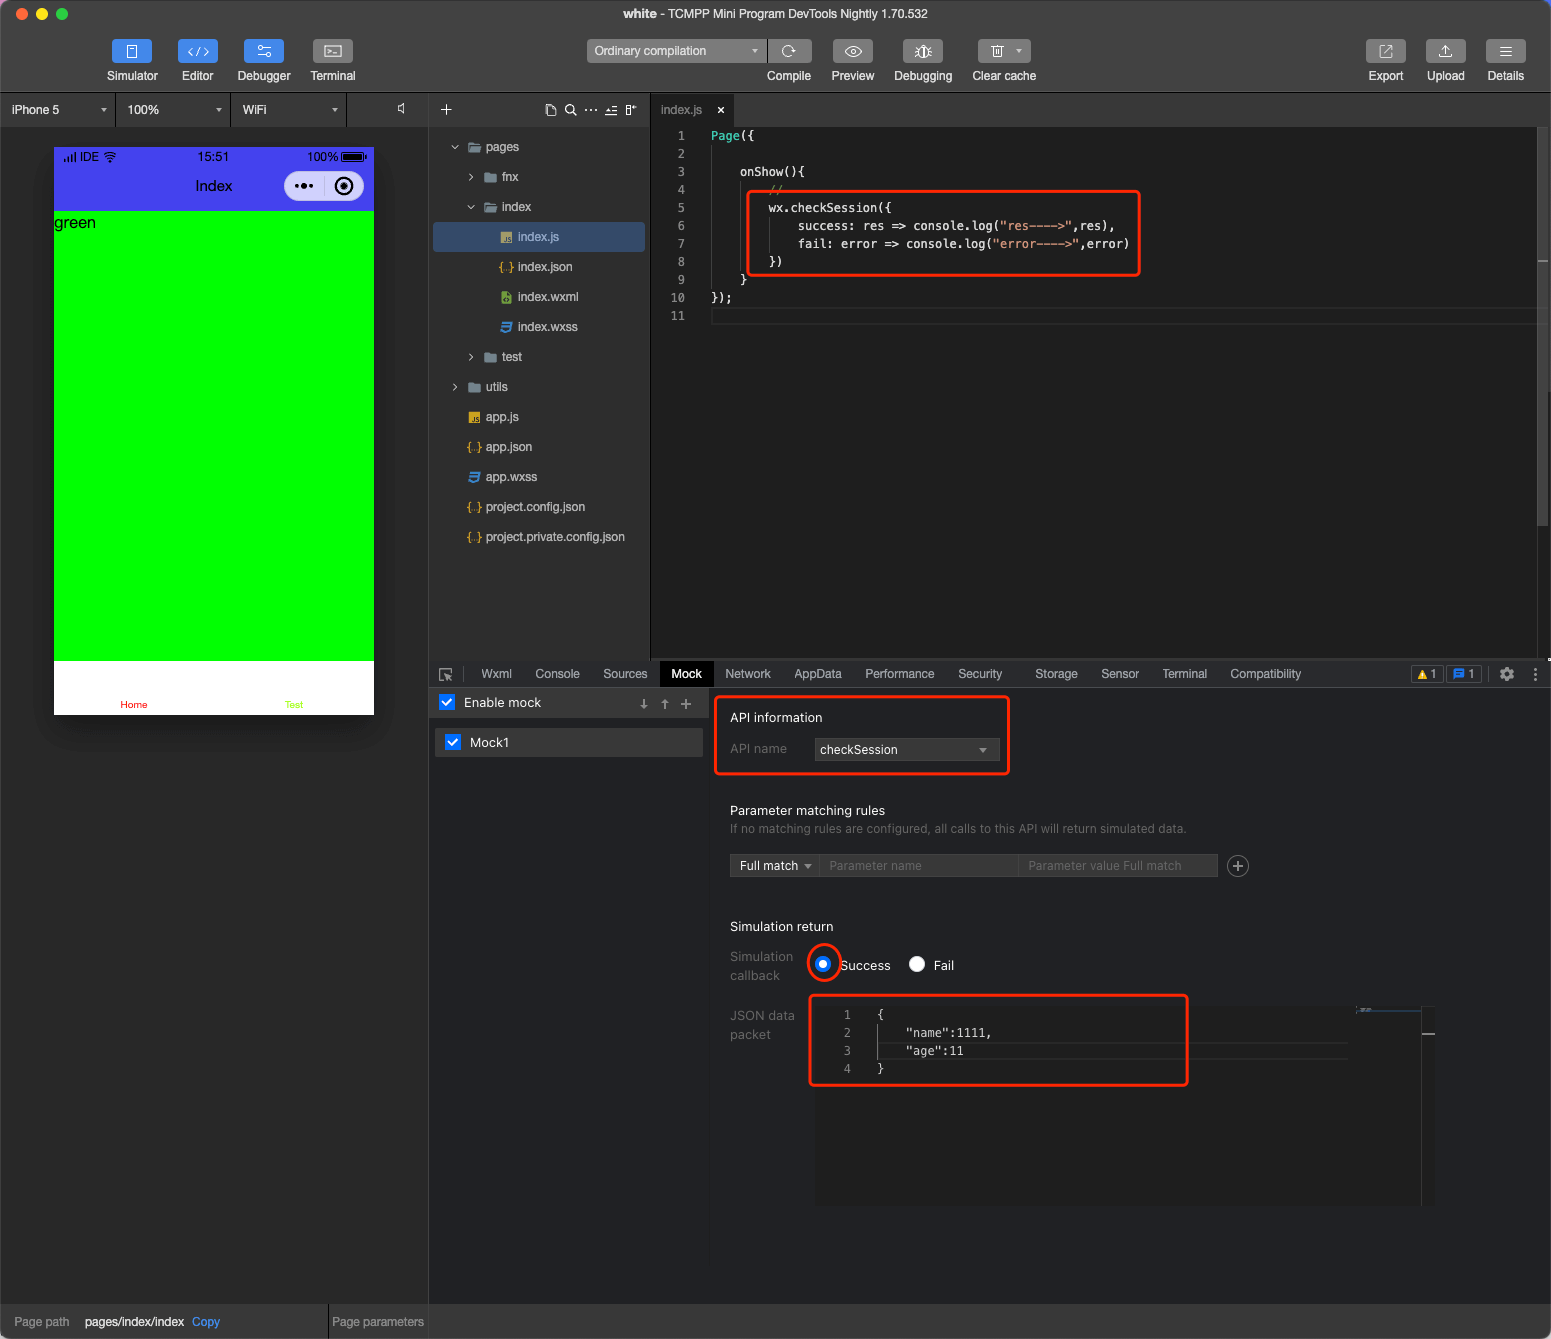
Task: Open the Export icon
Action: coord(1385,51)
